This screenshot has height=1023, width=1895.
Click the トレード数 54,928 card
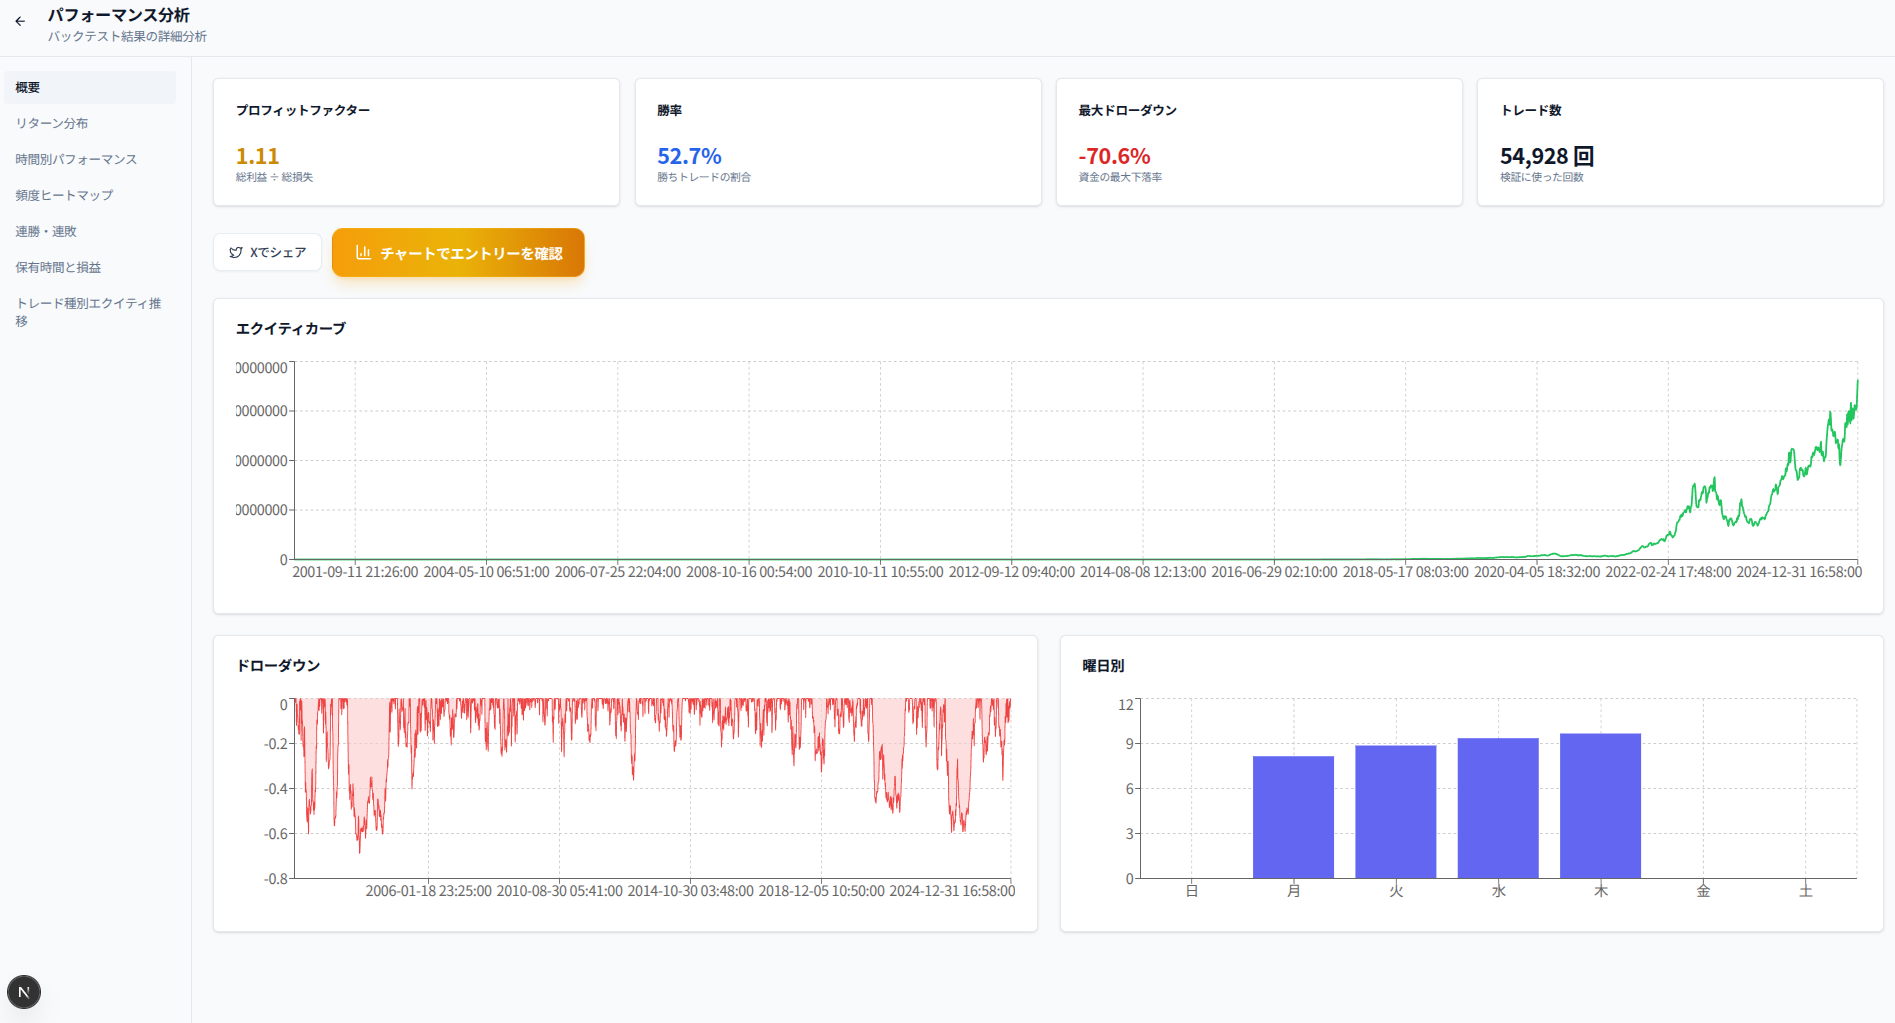point(1680,142)
